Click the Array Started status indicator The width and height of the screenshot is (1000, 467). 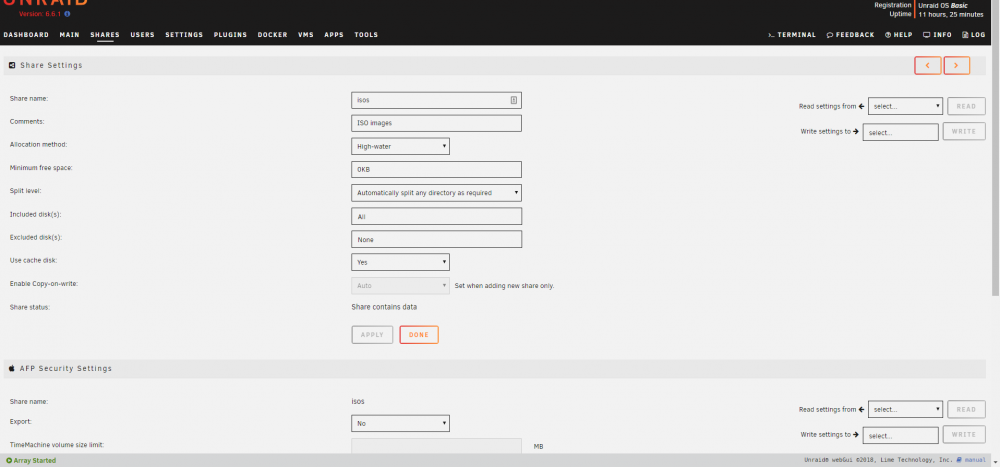pyautogui.click(x=31, y=460)
